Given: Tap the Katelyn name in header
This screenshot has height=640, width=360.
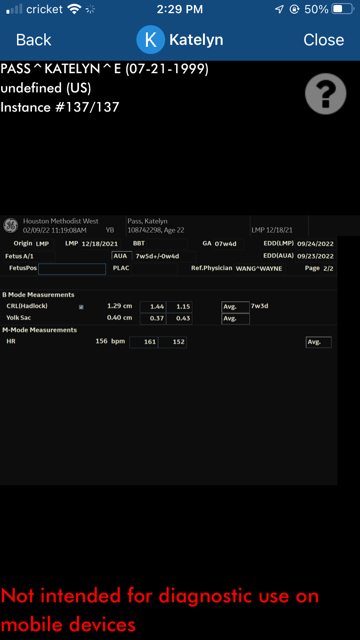Looking at the screenshot, I should 196,40.
